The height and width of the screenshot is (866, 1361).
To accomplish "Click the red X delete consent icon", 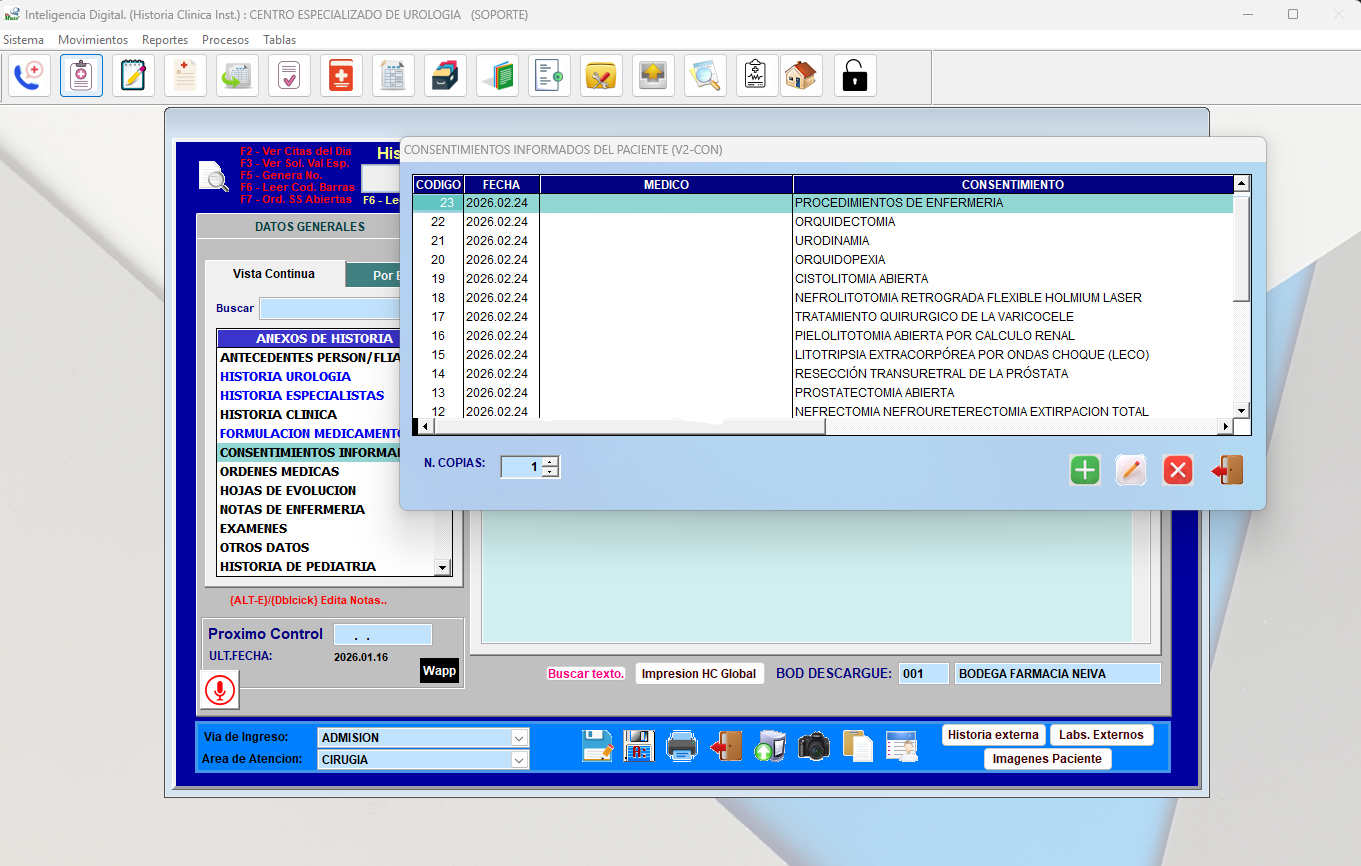I will pos(1178,470).
